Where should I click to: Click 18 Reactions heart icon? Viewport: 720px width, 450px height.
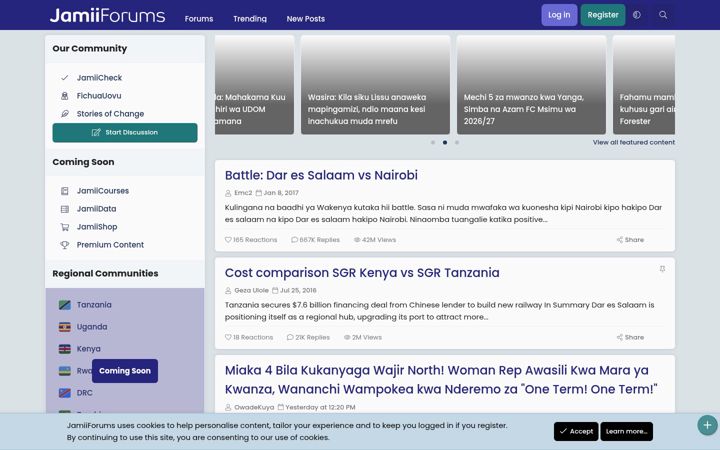pyautogui.click(x=228, y=337)
